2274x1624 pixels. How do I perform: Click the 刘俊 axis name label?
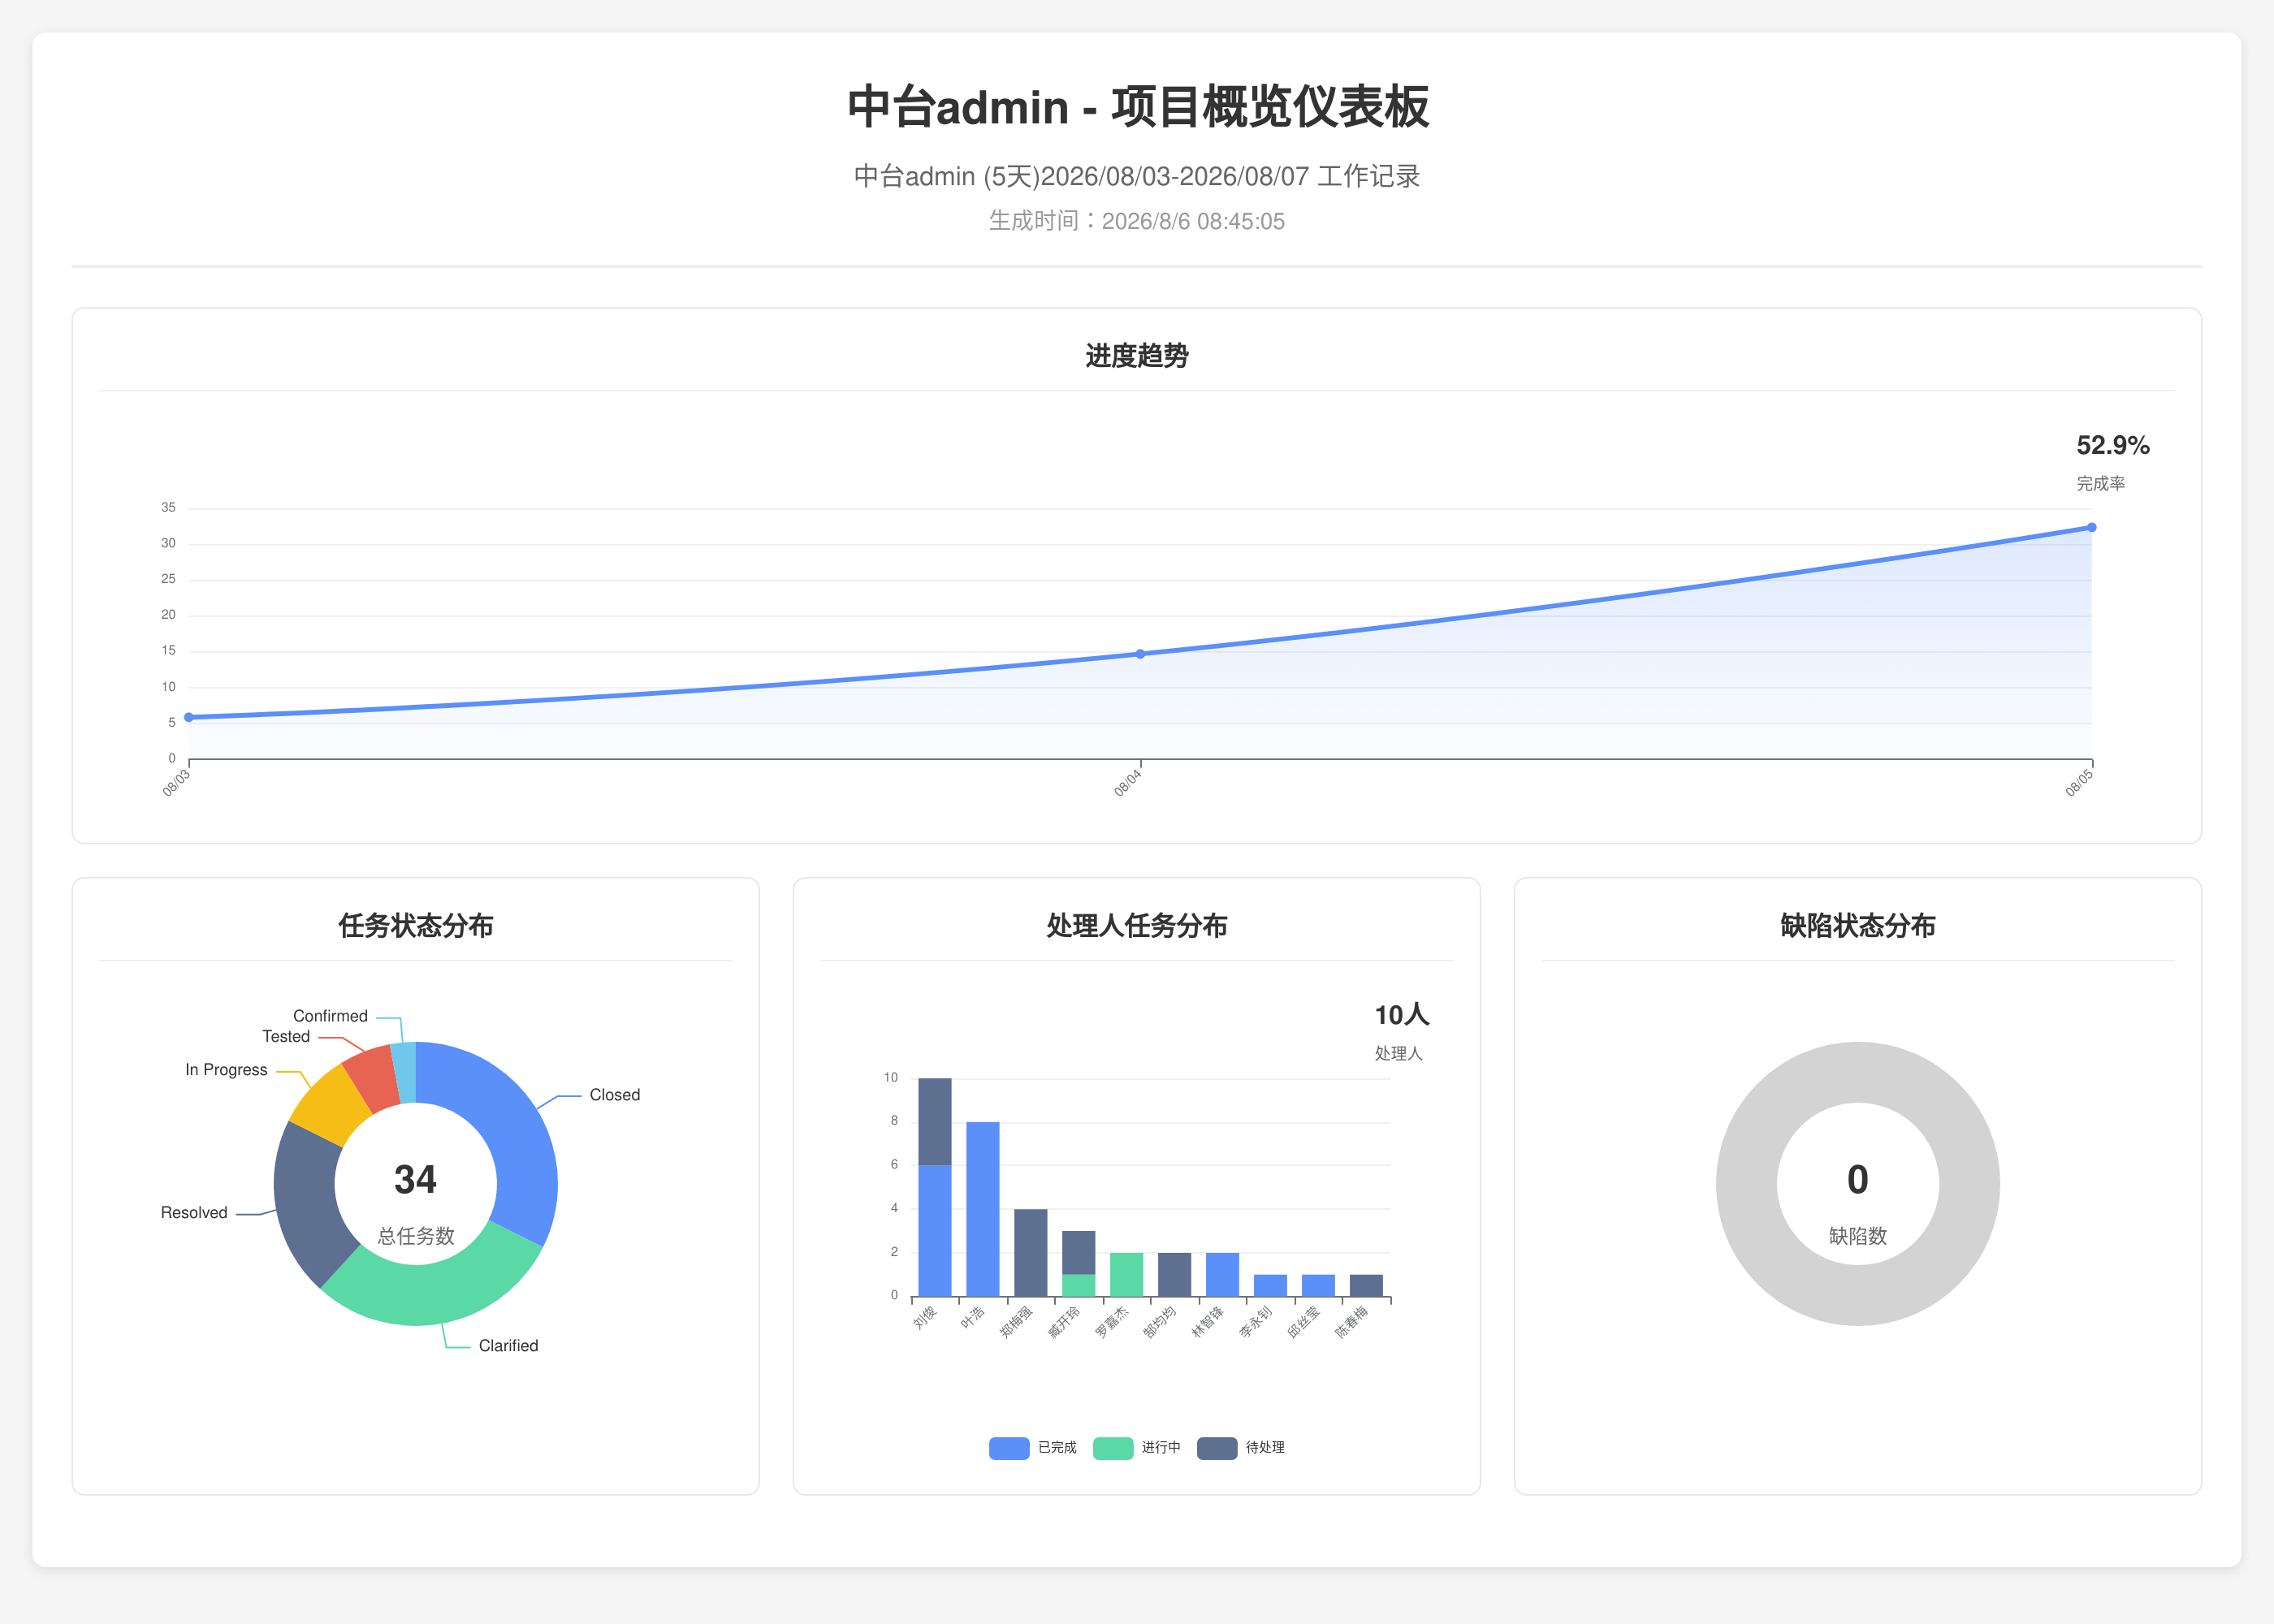click(926, 1317)
